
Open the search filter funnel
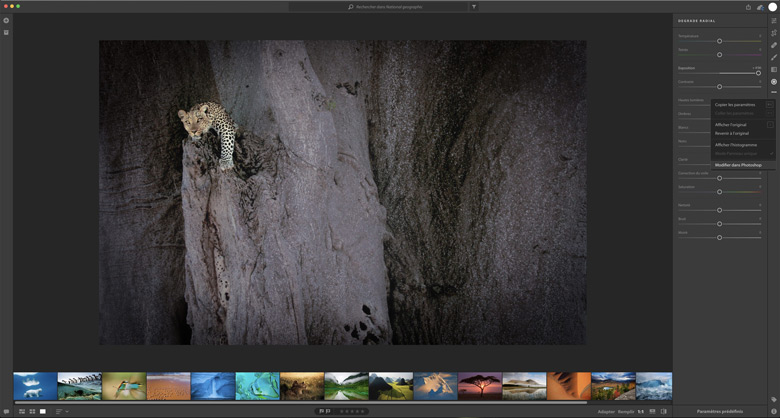coord(474,7)
